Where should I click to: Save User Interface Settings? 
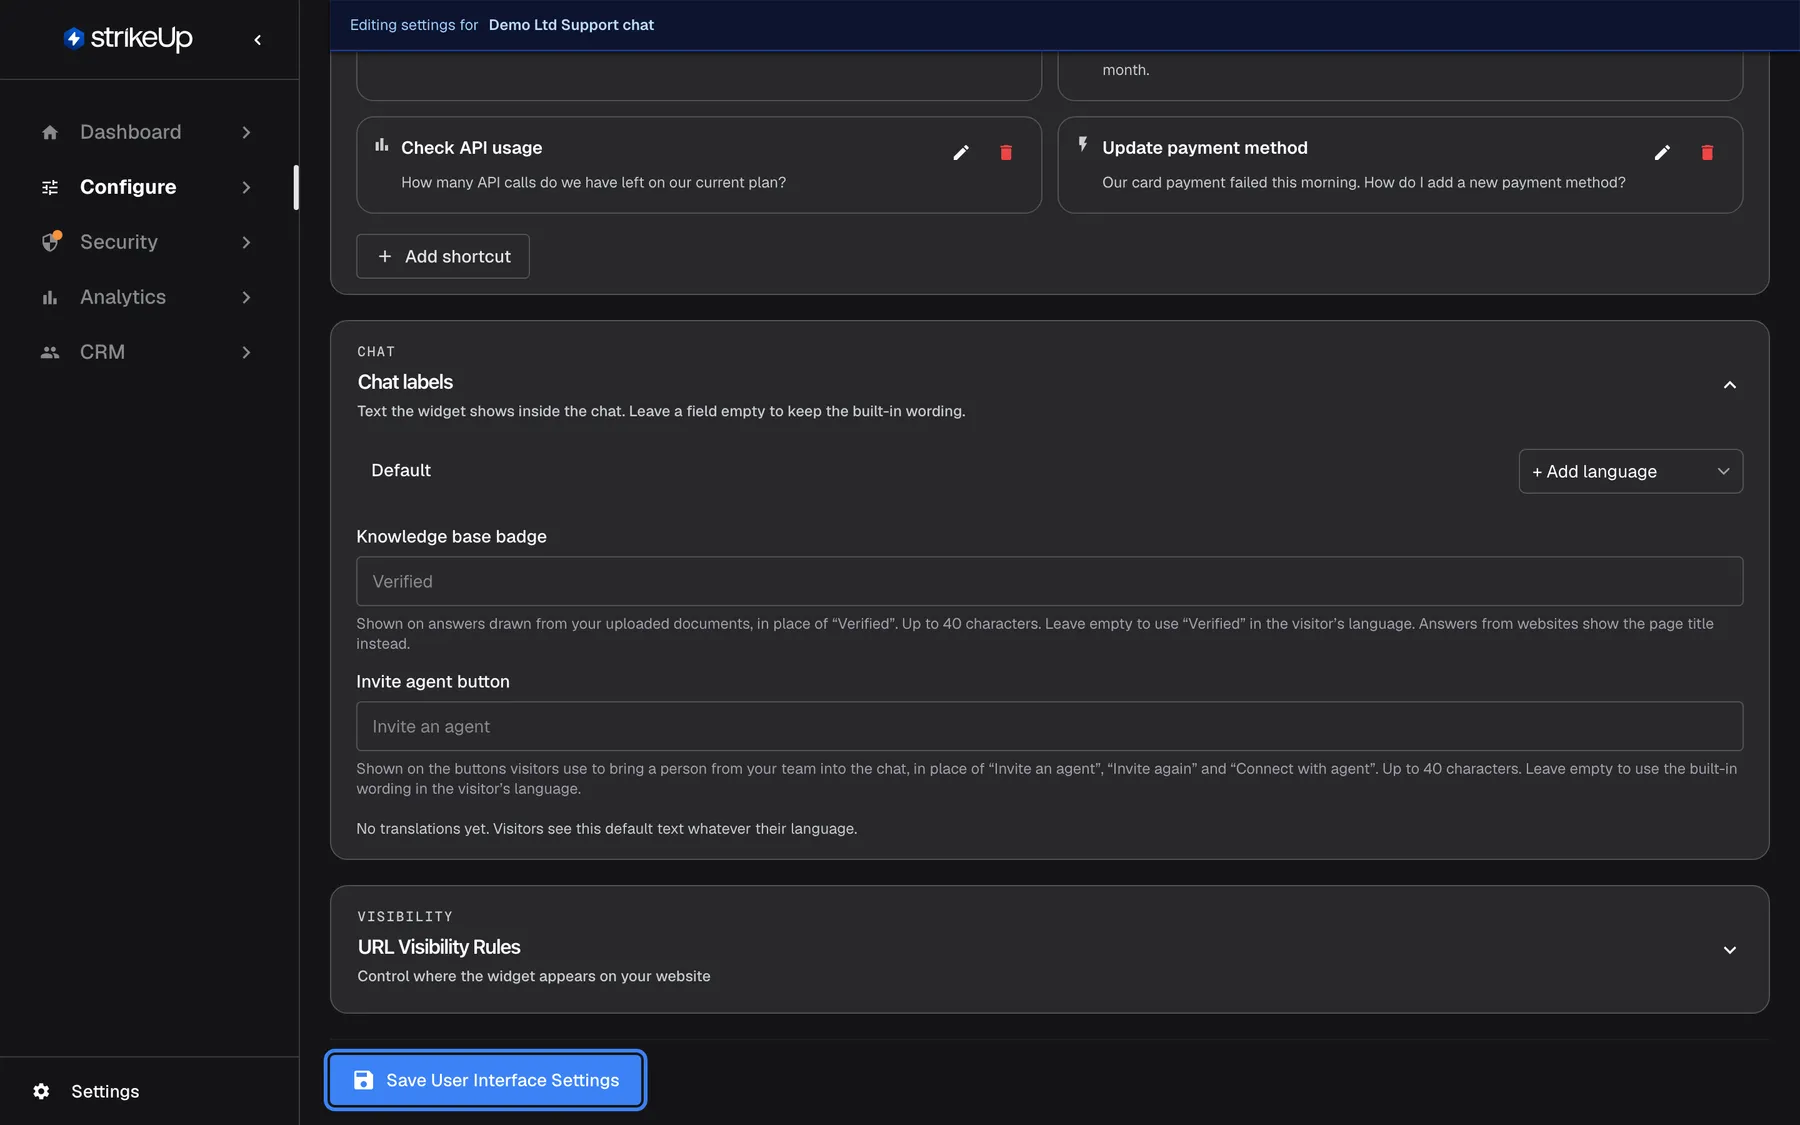click(x=485, y=1080)
